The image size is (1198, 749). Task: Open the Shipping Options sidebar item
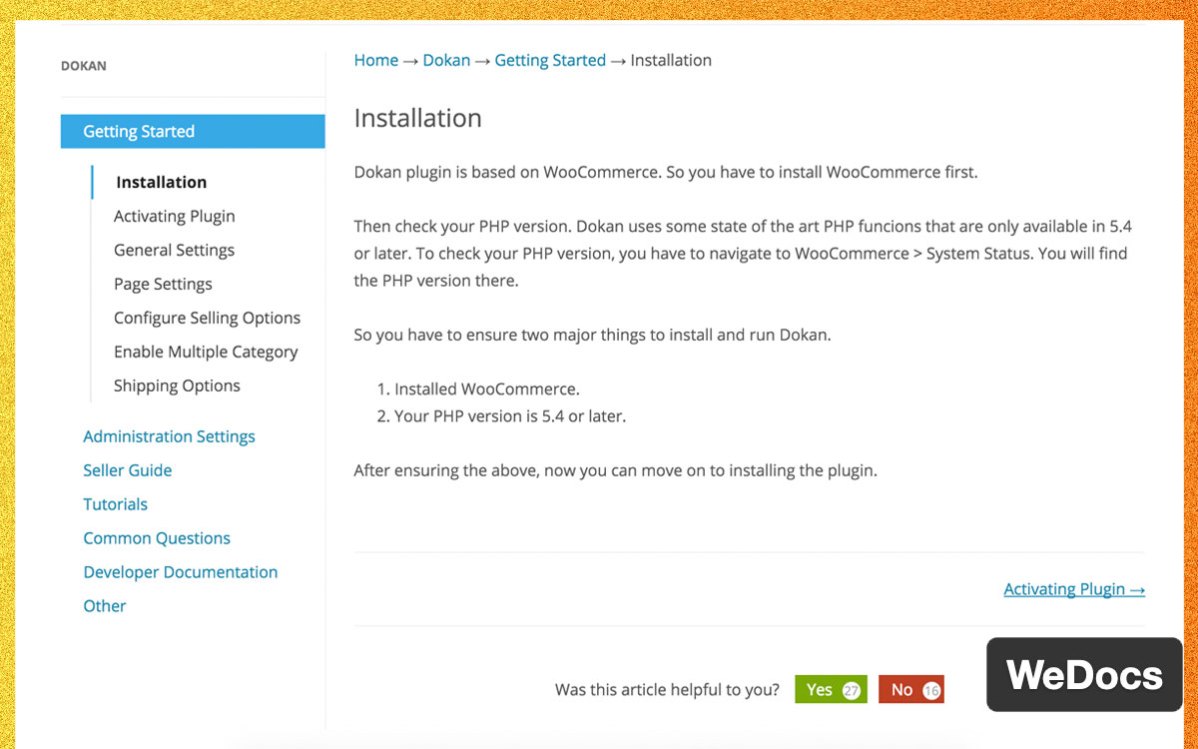click(176, 386)
